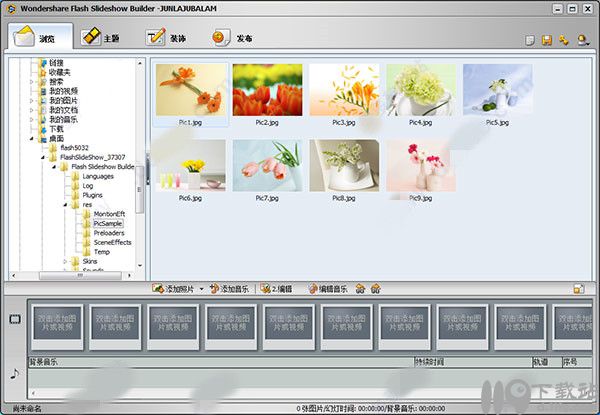Select the MontionEft folder

point(109,214)
